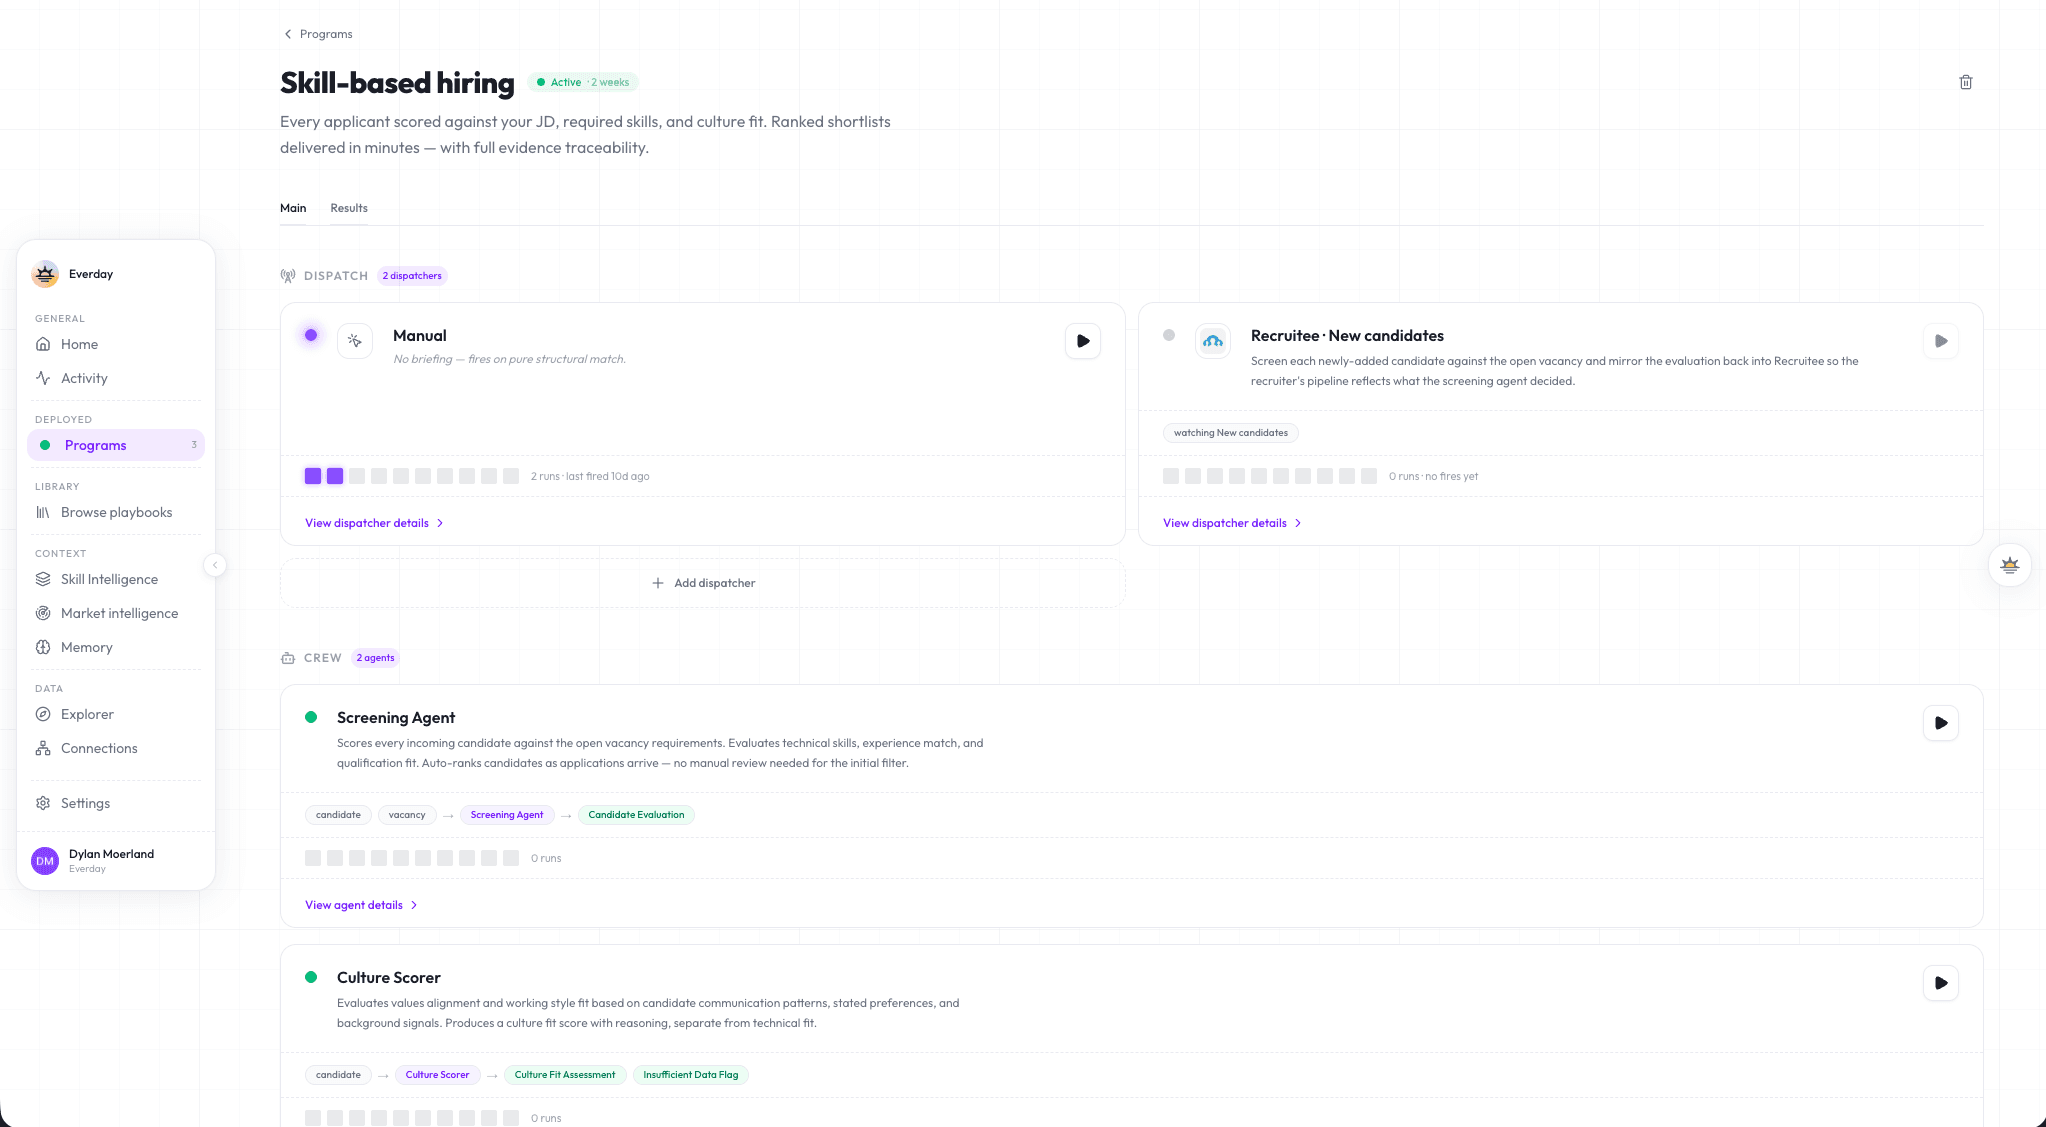
Task: Click first purple run square in Manual history
Action: [x=313, y=476]
